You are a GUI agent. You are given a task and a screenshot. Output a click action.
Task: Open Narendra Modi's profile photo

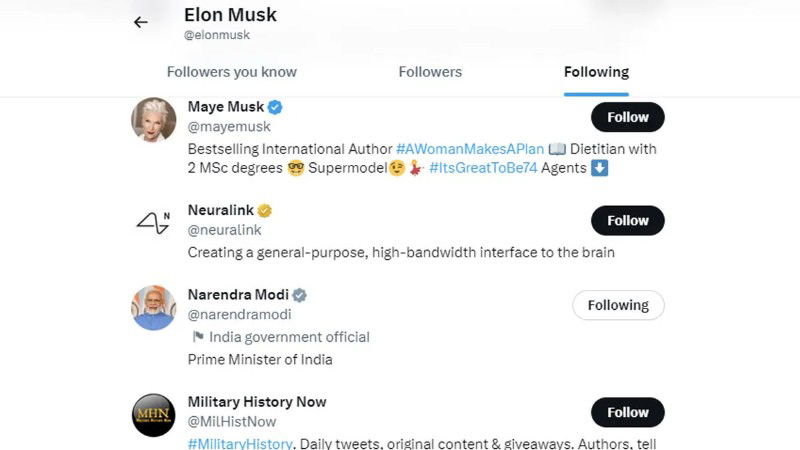click(x=154, y=308)
